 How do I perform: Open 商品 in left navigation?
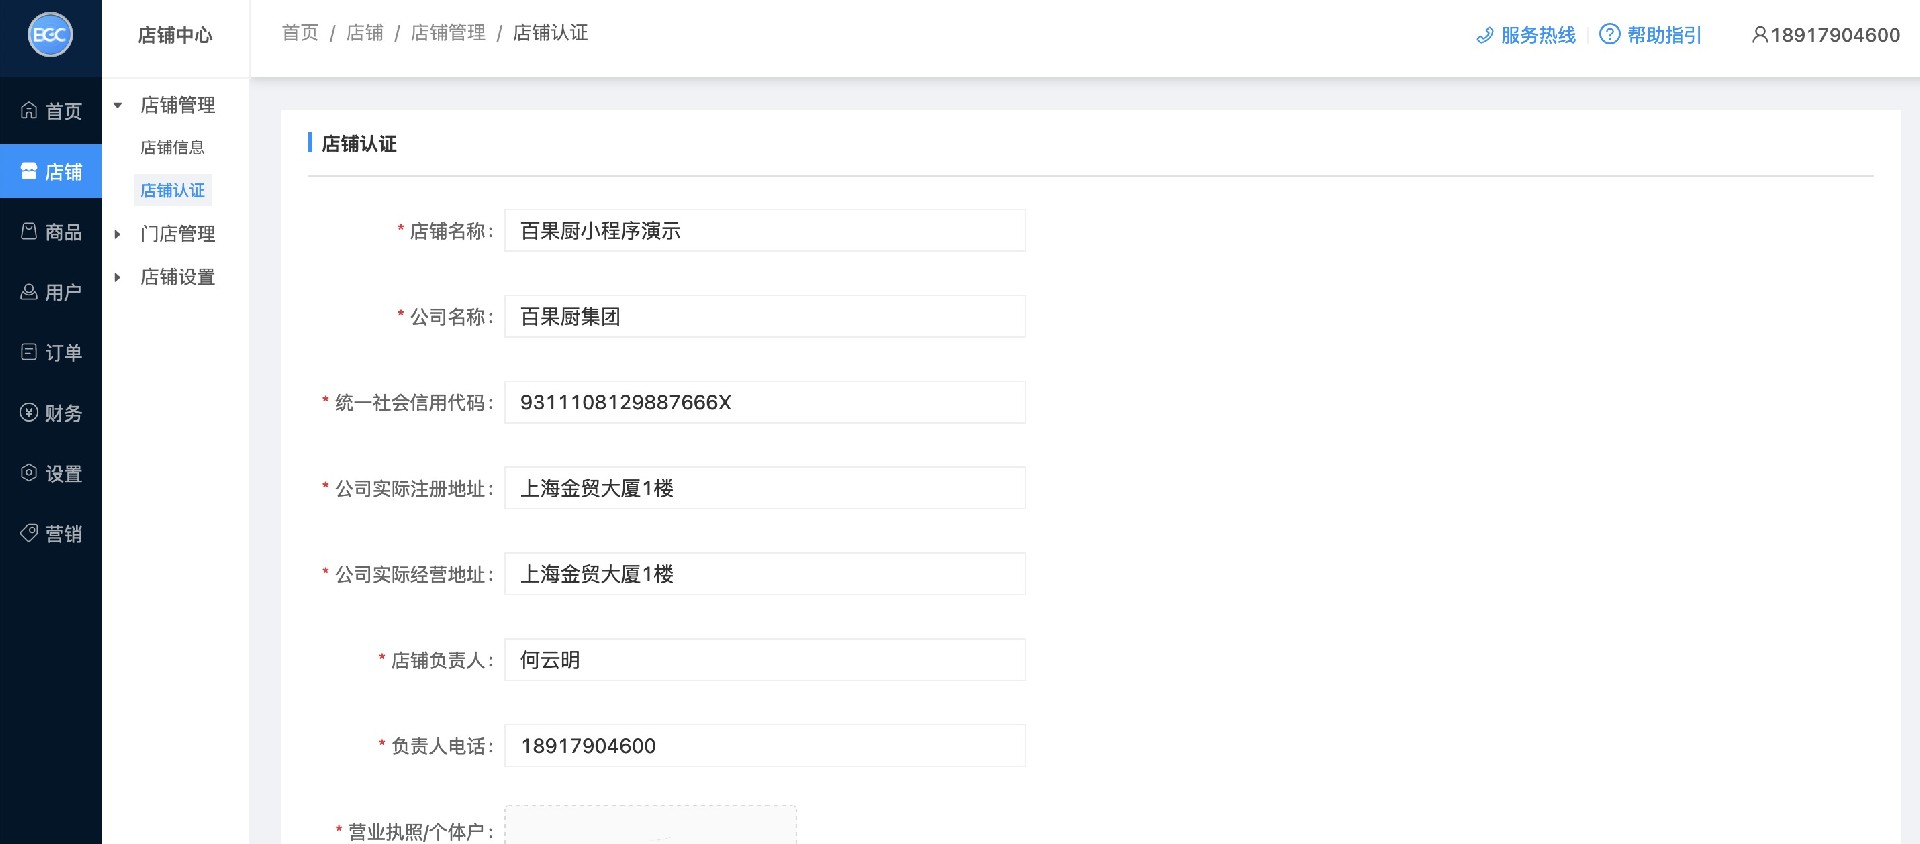(51, 232)
